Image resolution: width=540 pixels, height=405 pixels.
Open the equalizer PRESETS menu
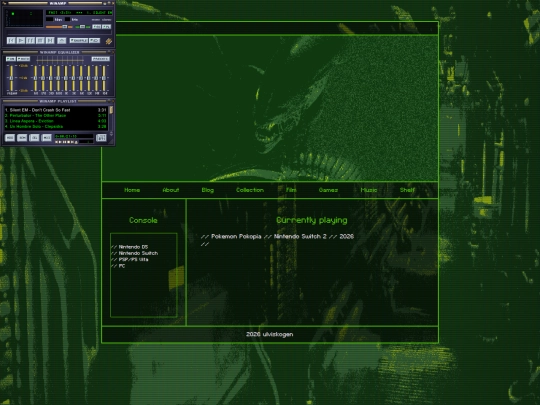pos(101,59)
